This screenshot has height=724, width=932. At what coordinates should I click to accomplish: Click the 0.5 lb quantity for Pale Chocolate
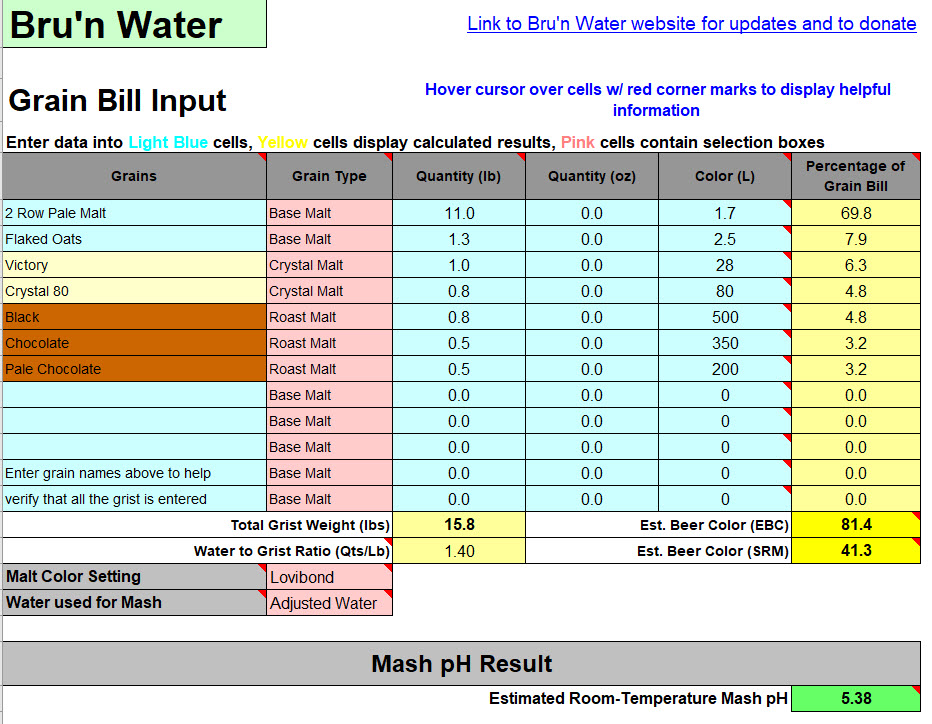(459, 369)
